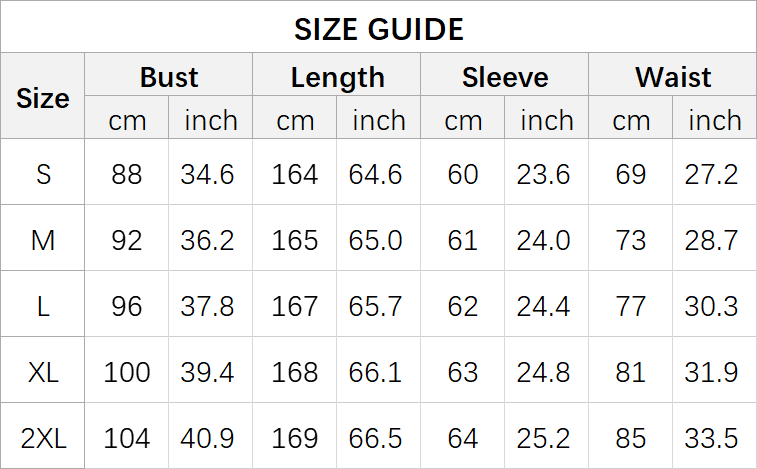The image size is (757, 469).
Task: Click the Sleeve column header
Action: click(505, 77)
